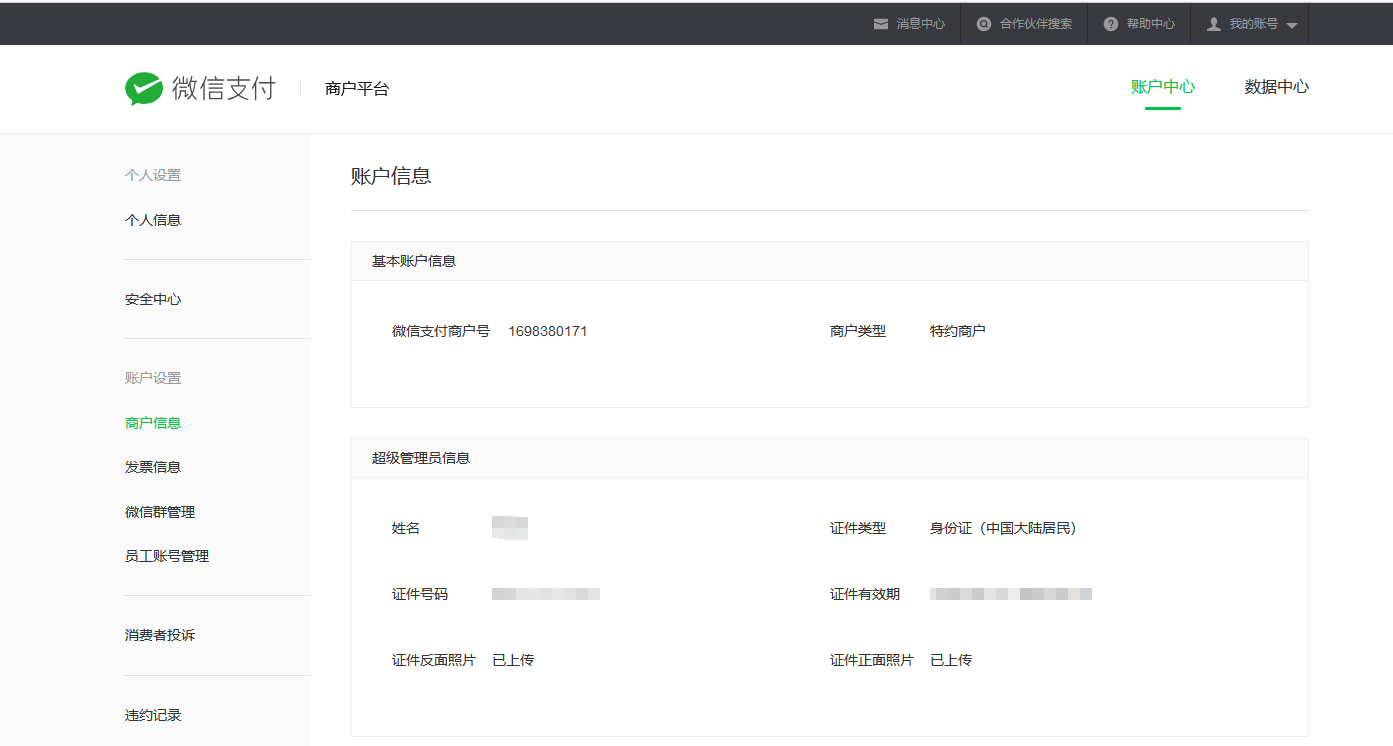
Task: Click the 商户类型 label
Action: [x=858, y=331]
